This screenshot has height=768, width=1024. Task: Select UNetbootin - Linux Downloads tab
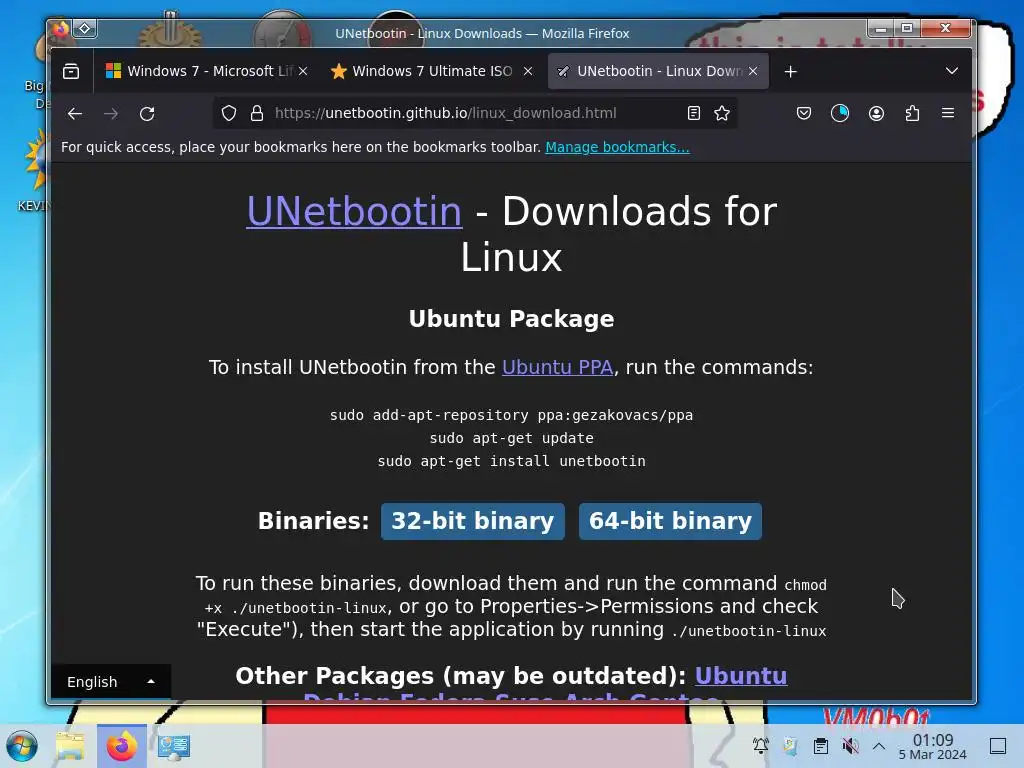(x=656, y=71)
